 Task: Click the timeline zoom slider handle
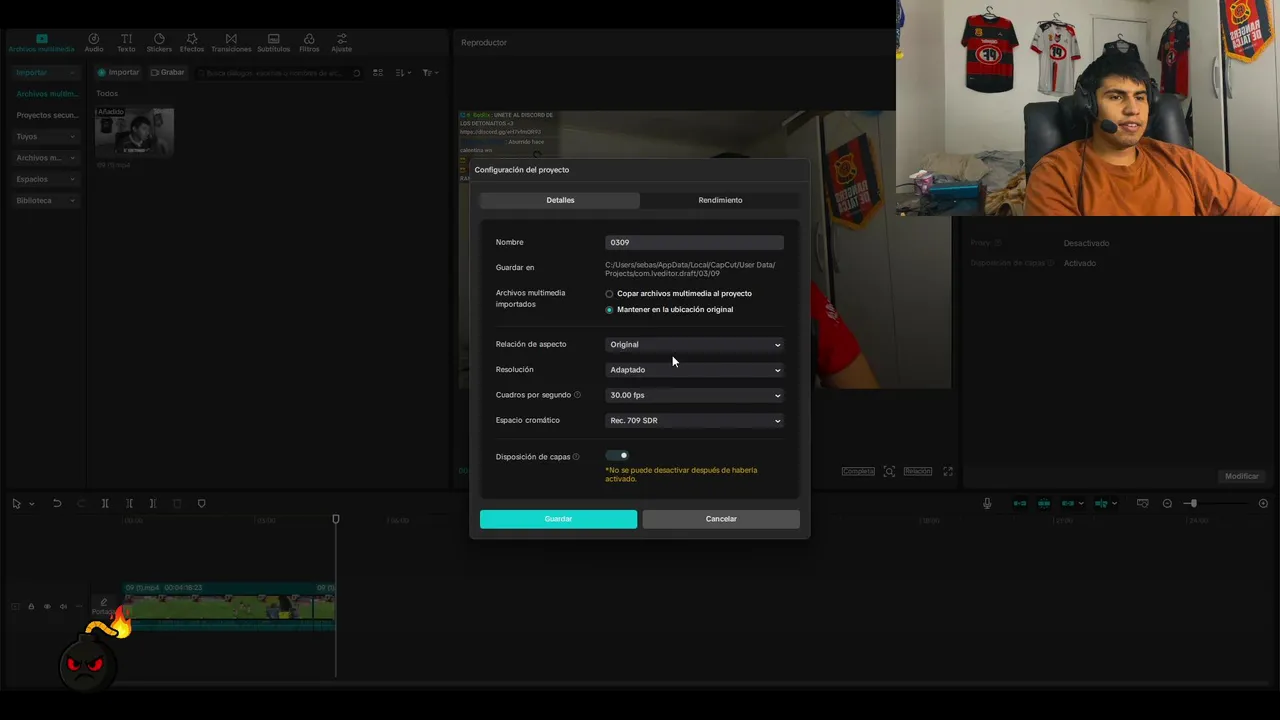tap(1192, 504)
